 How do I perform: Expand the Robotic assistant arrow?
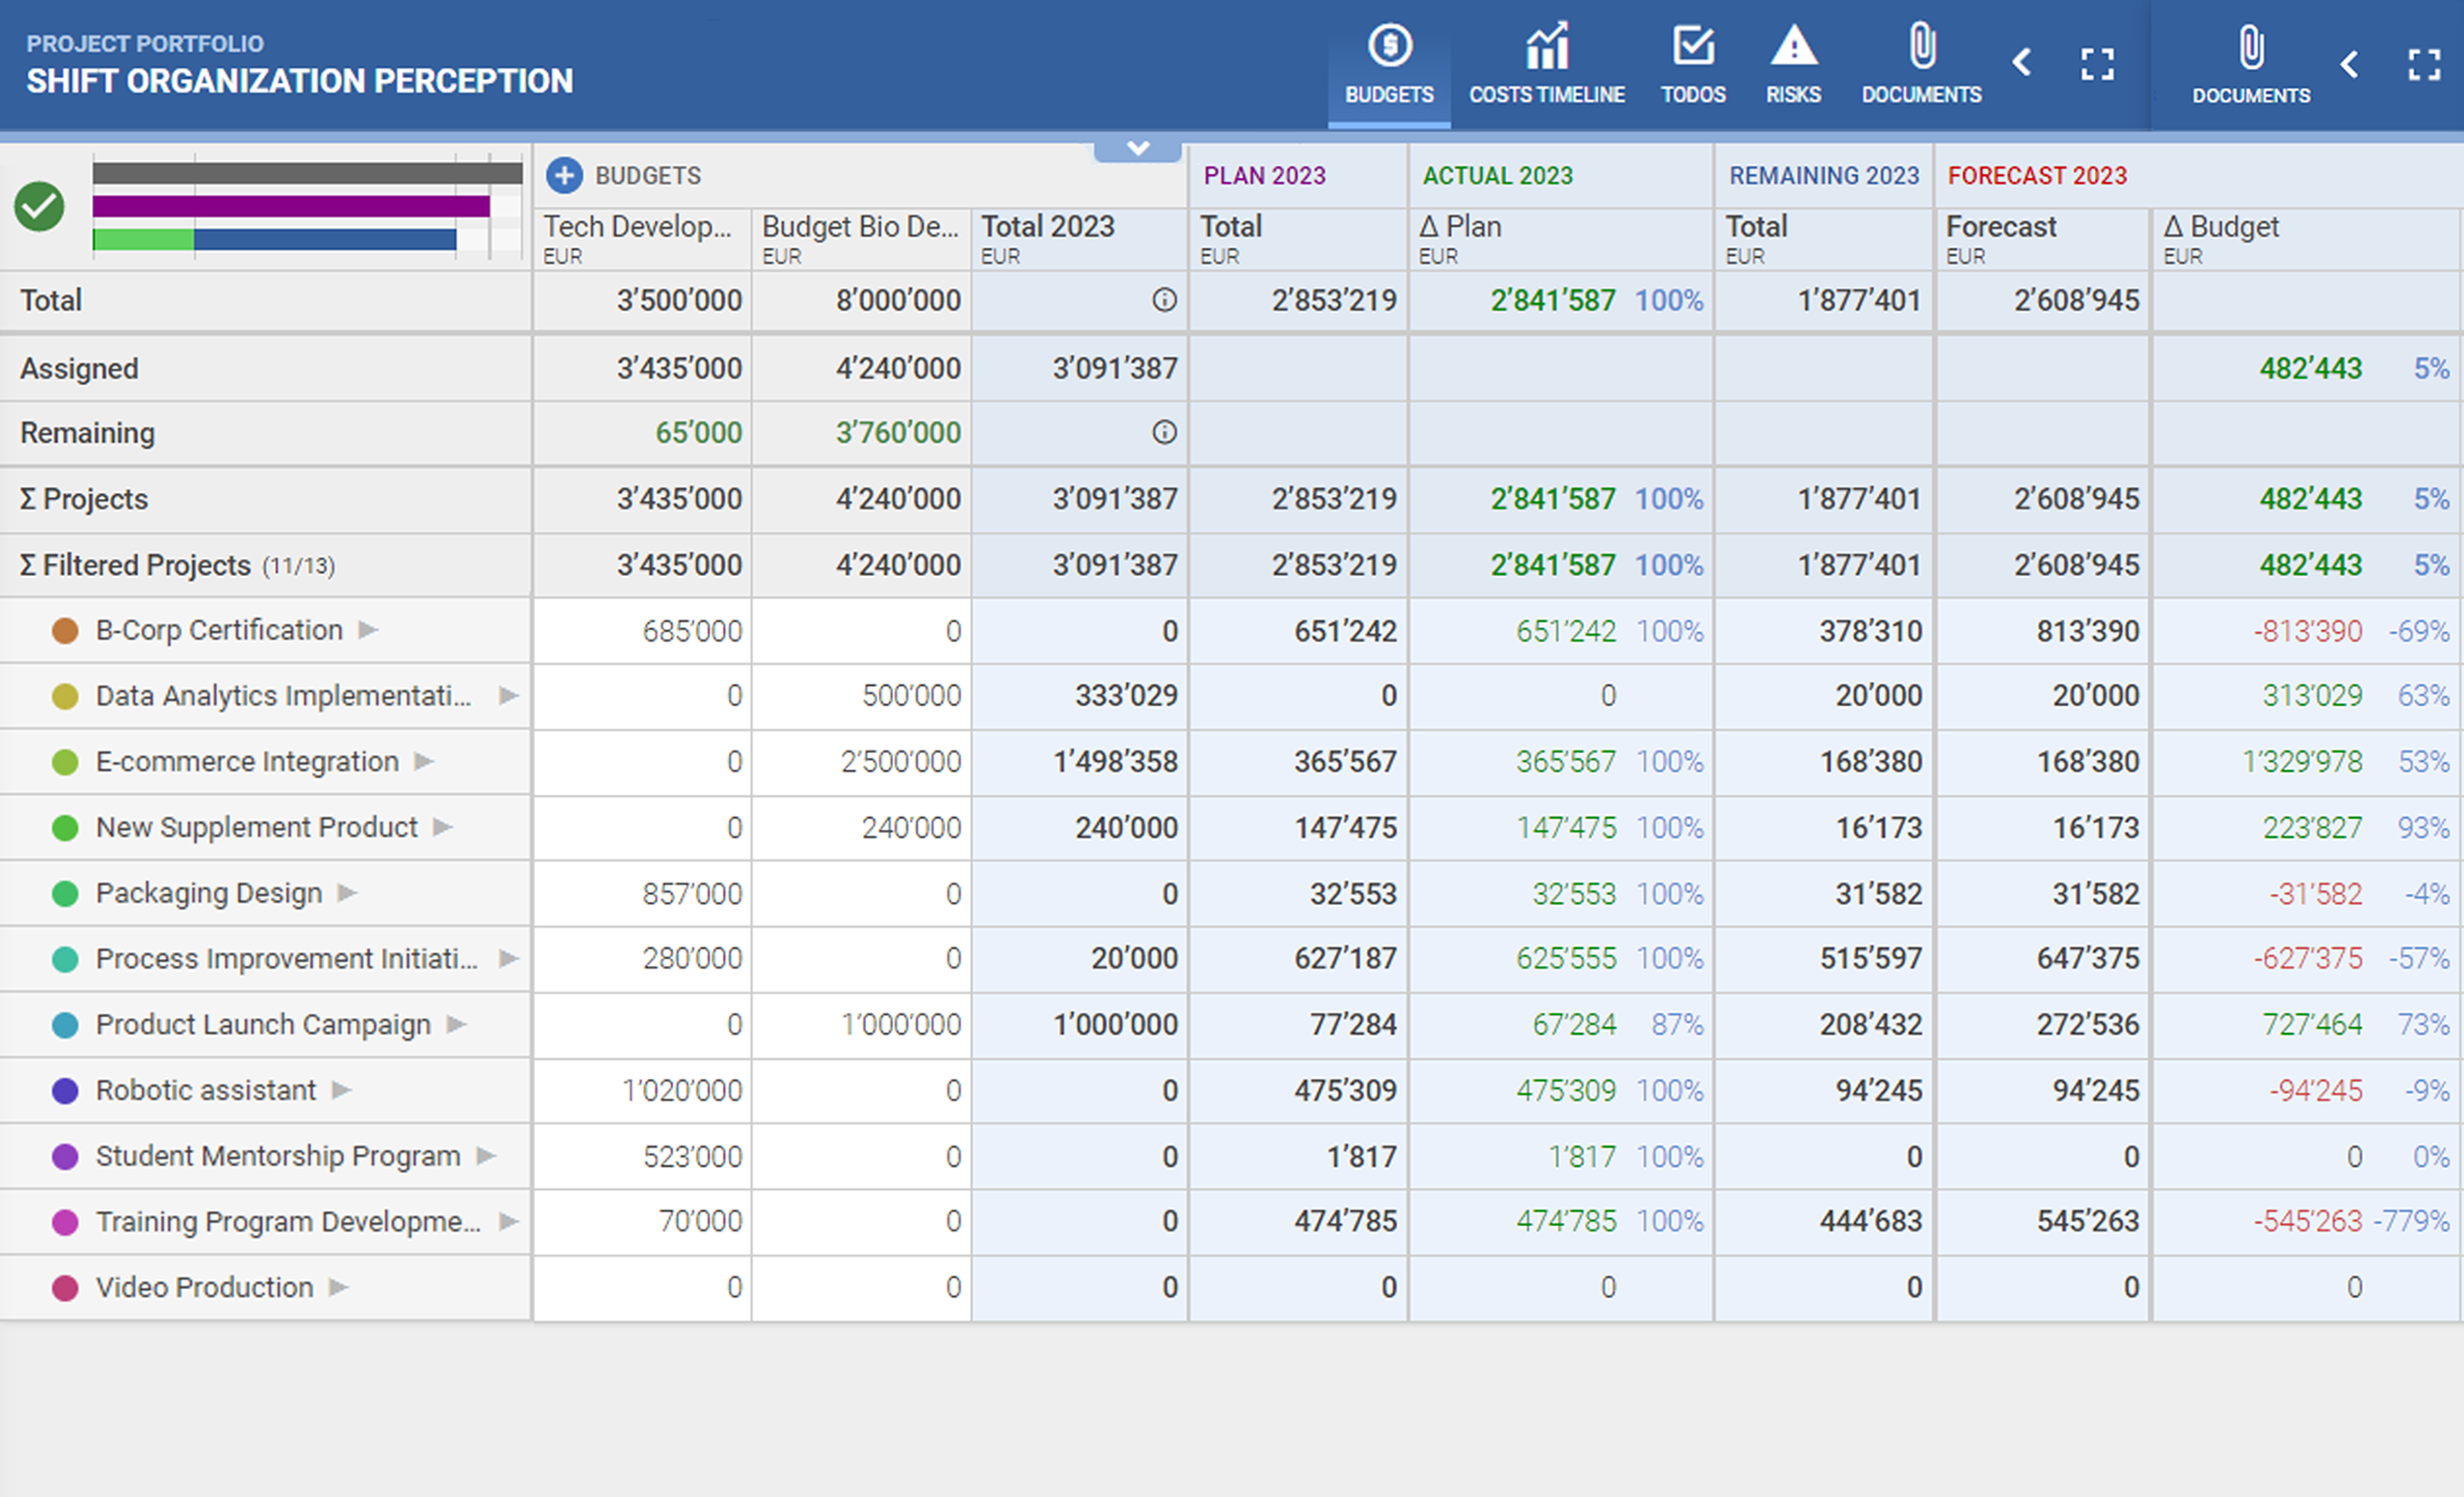[341, 1090]
